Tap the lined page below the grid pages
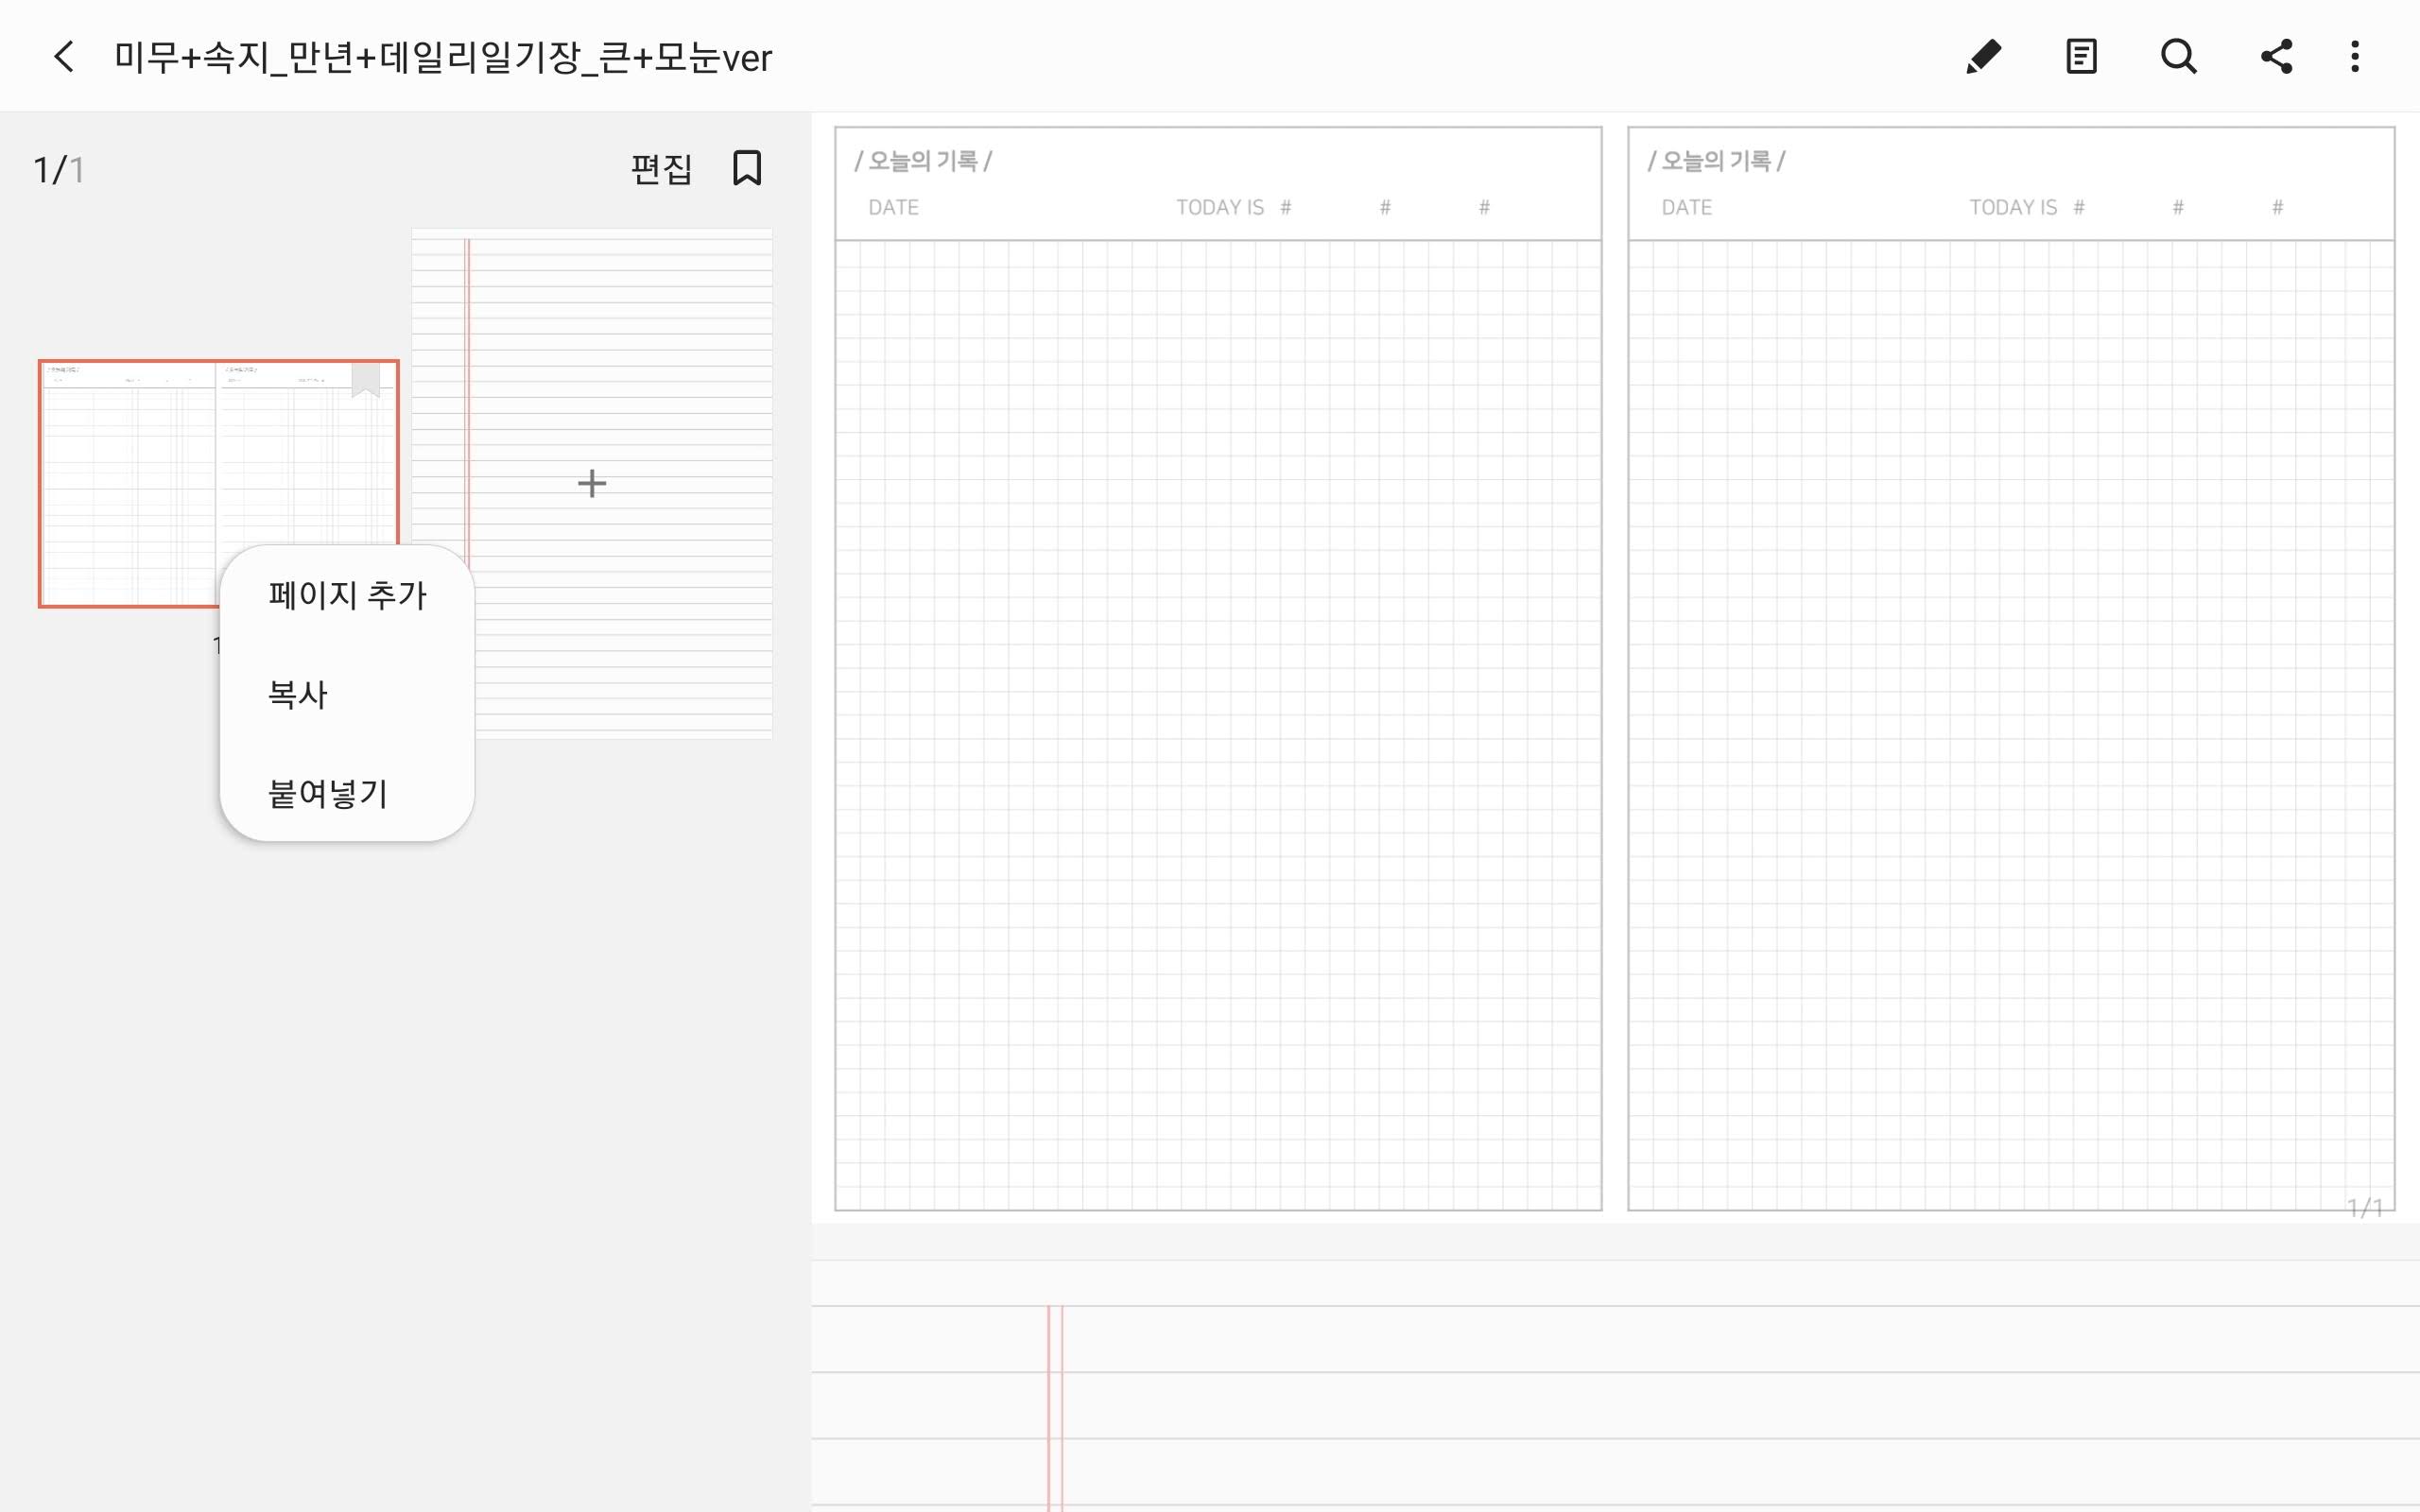The width and height of the screenshot is (2420, 1512). tap(1600, 1400)
